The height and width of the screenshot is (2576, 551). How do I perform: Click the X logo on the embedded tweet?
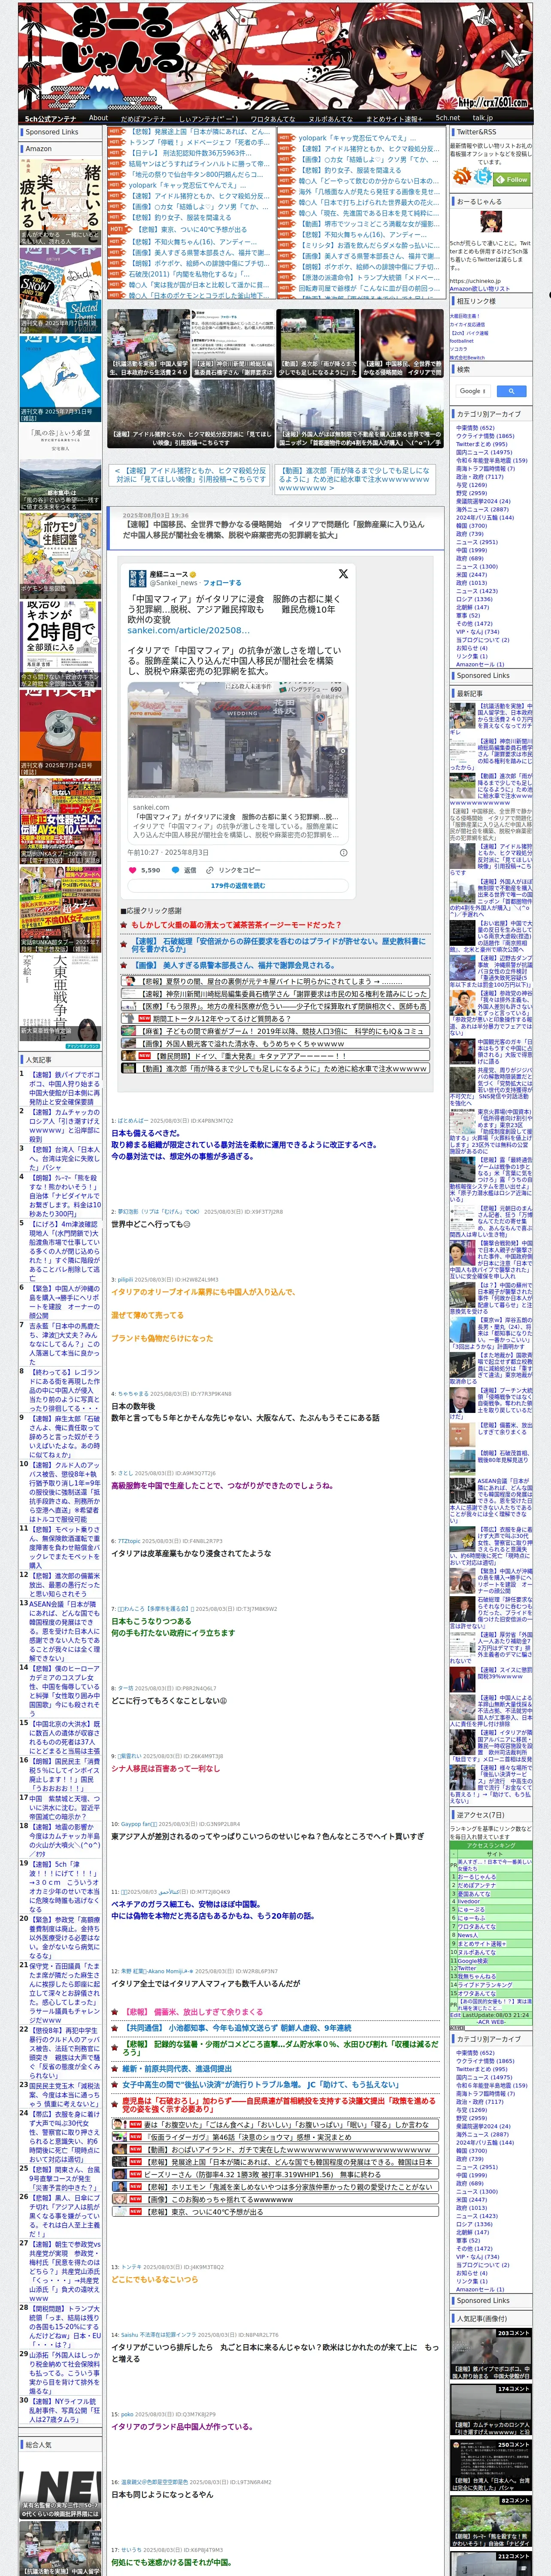[343, 574]
